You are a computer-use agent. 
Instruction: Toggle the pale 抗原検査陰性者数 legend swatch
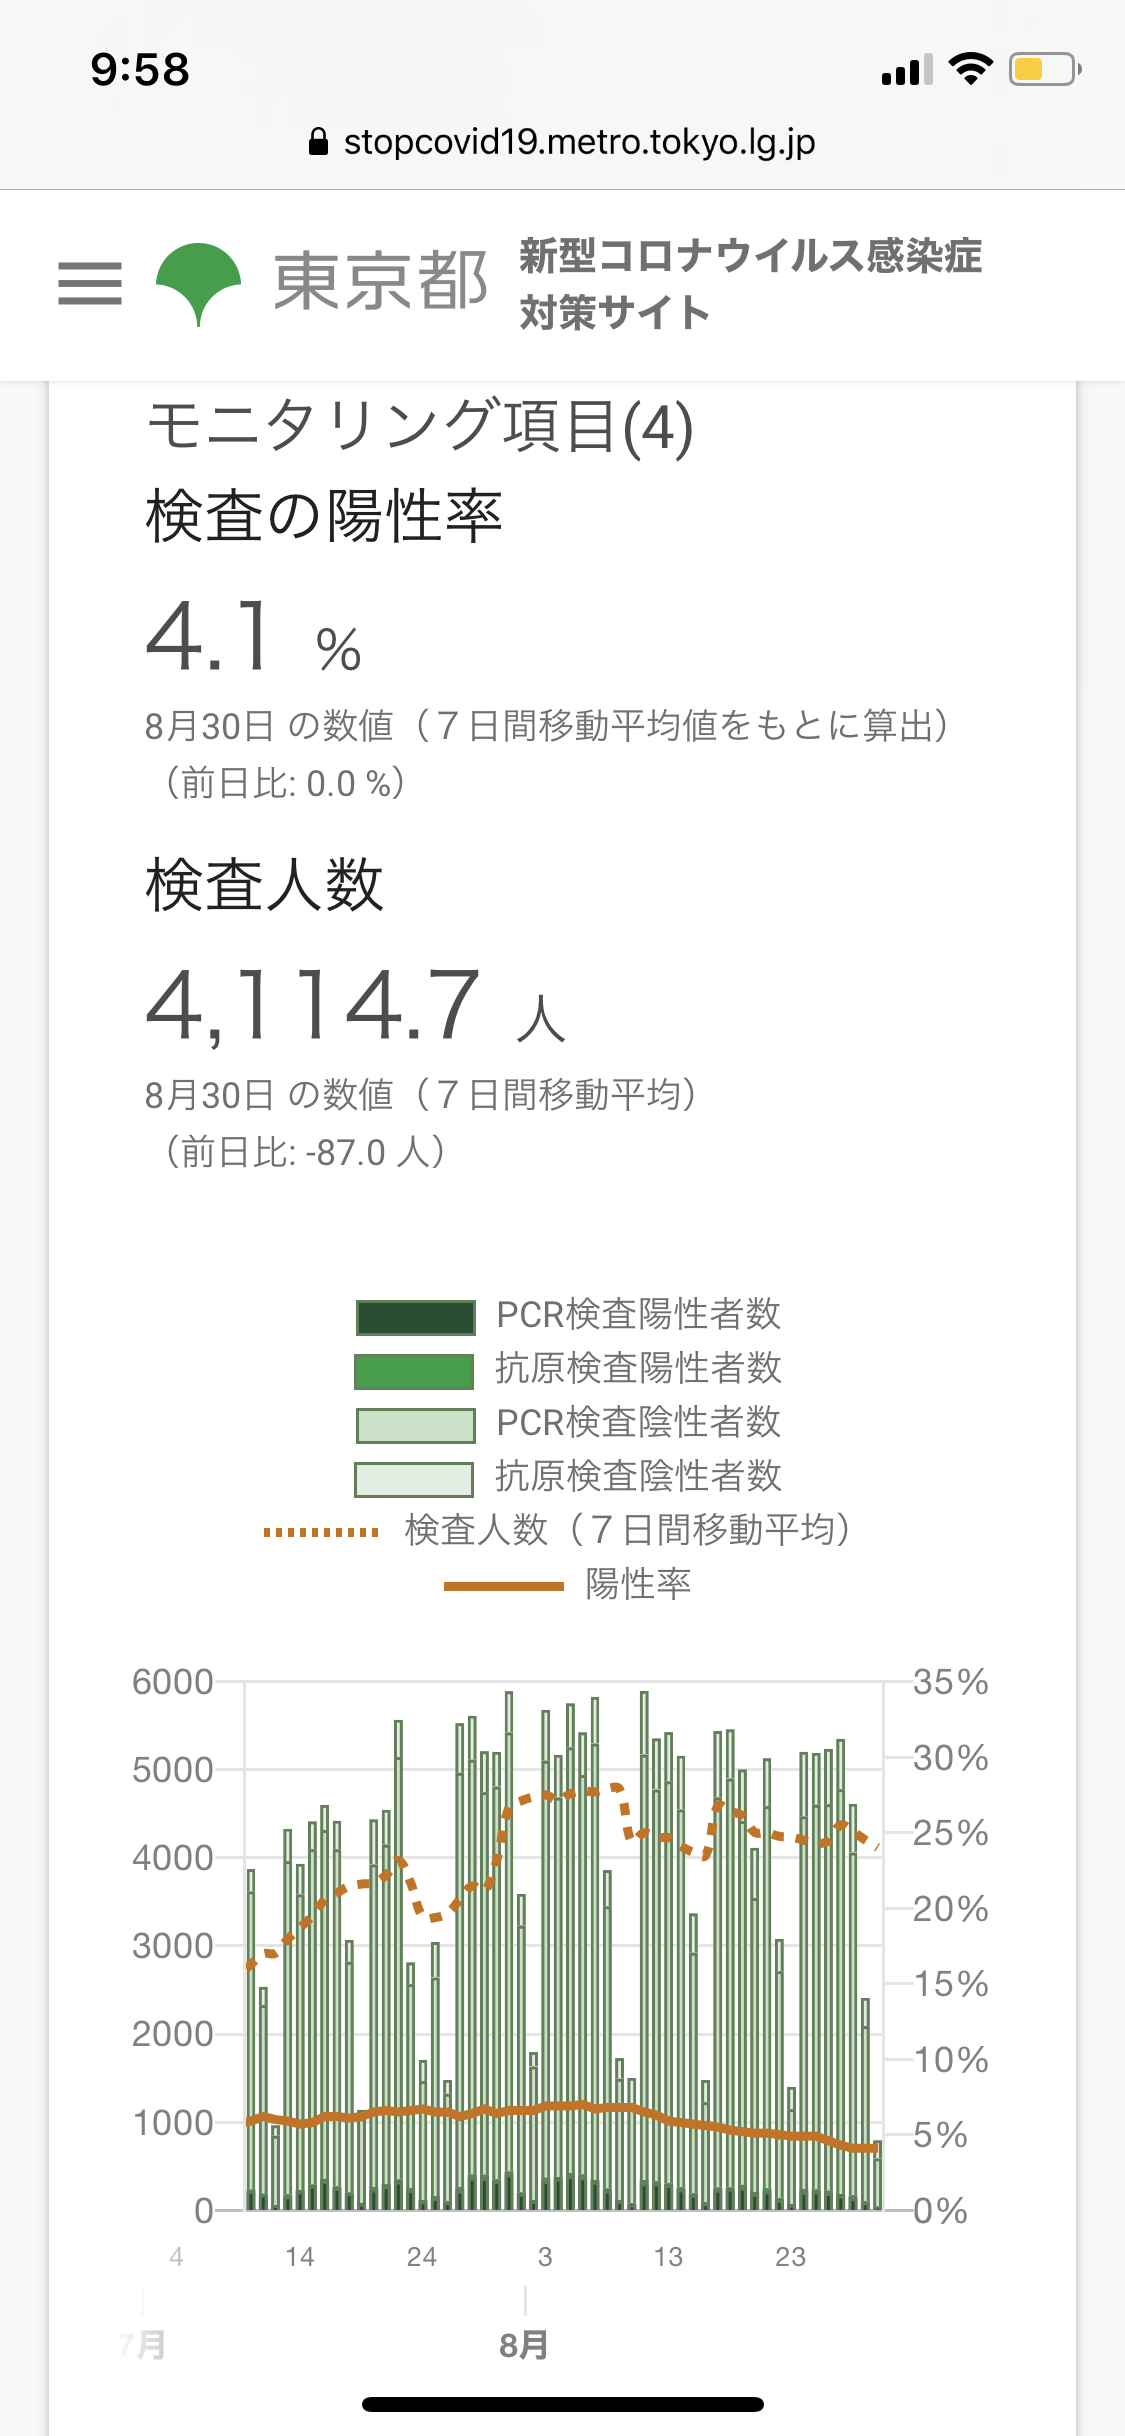tap(415, 1479)
